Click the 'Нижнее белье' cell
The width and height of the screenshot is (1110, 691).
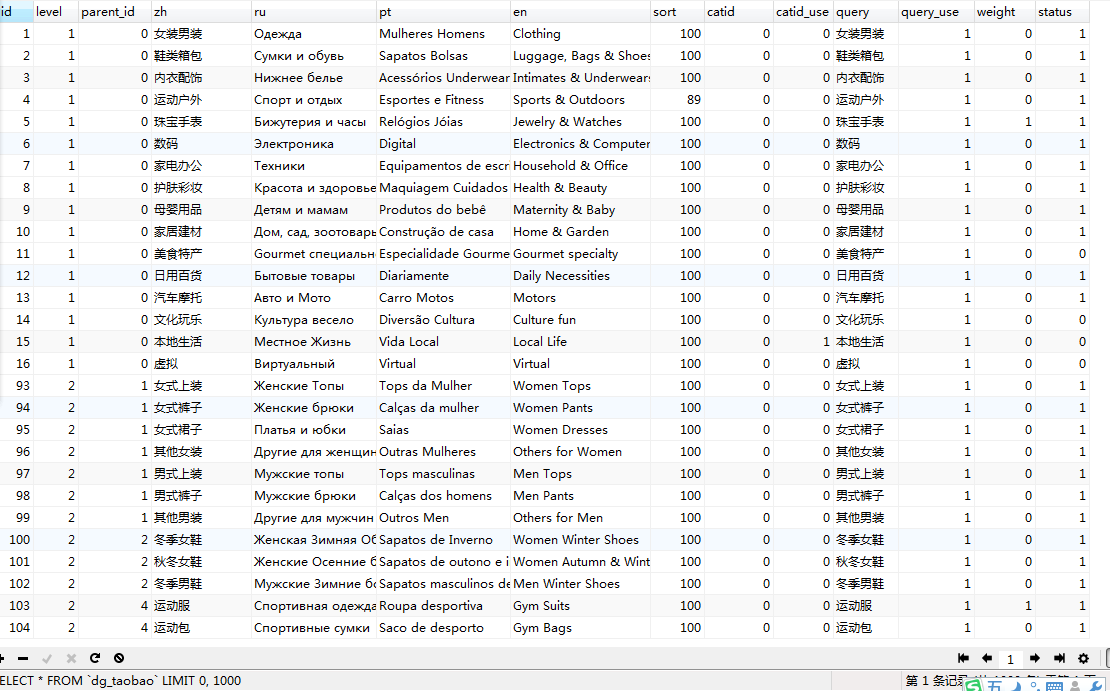tap(314, 77)
